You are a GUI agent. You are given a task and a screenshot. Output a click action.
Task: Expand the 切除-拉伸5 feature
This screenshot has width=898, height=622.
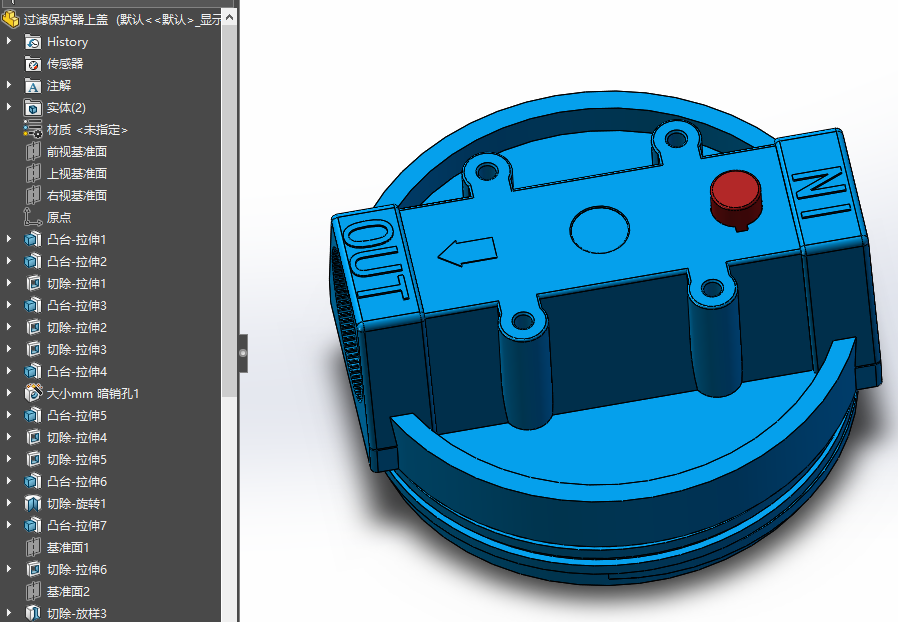pyautogui.click(x=9, y=459)
